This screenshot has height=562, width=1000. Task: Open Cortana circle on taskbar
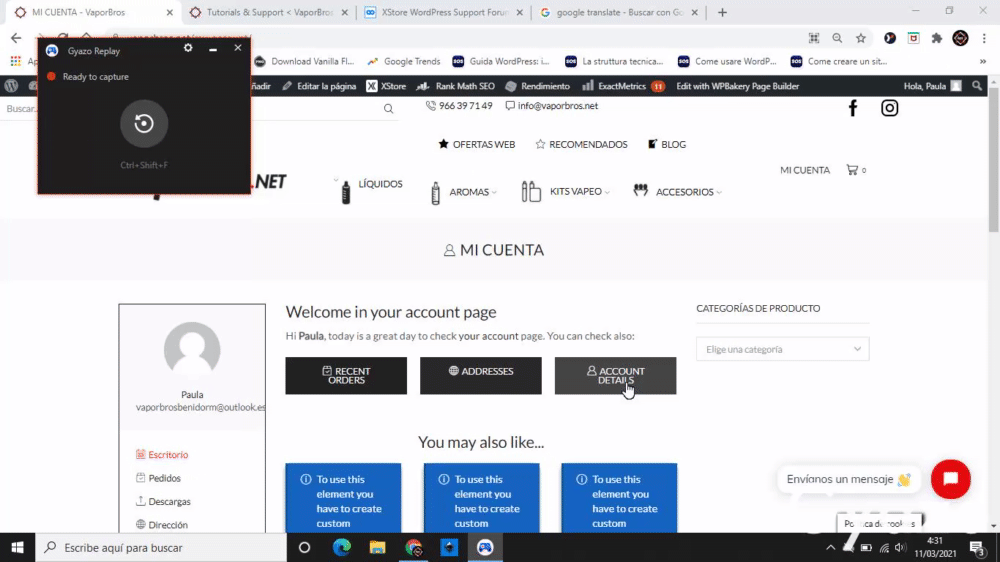pyautogui.click(x=304, y=547)
